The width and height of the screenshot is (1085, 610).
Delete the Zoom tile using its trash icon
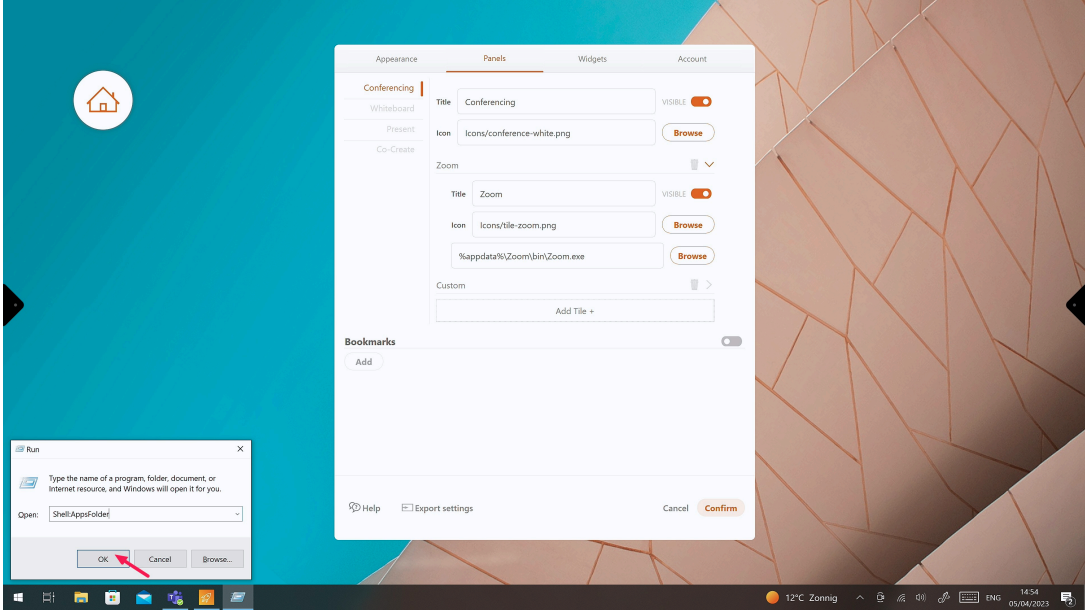pos(694,165)
